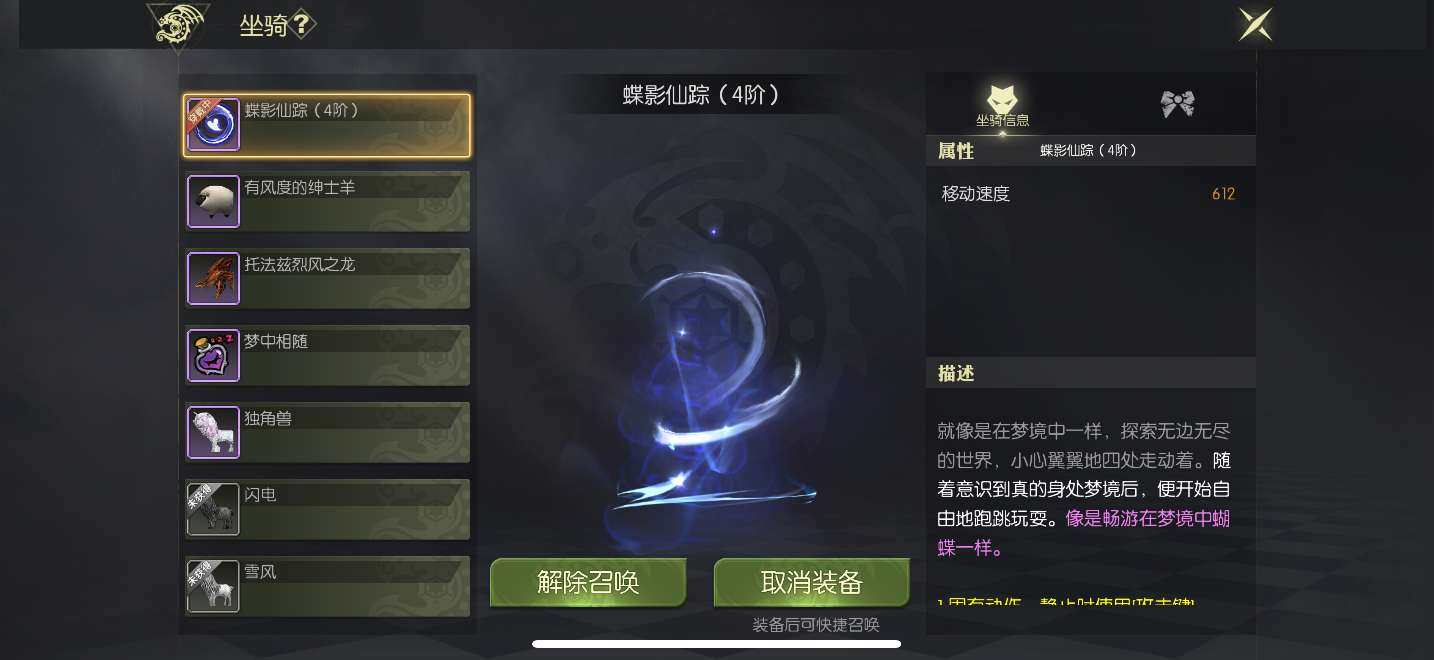Click the 取消装备 button
Image resolution: width=1434 pixels, height=660 pixels.
(812, 583)
